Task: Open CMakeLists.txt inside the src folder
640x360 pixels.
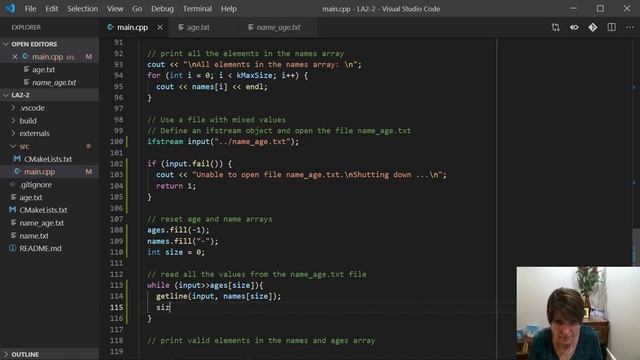Action: tap(49, 159)
